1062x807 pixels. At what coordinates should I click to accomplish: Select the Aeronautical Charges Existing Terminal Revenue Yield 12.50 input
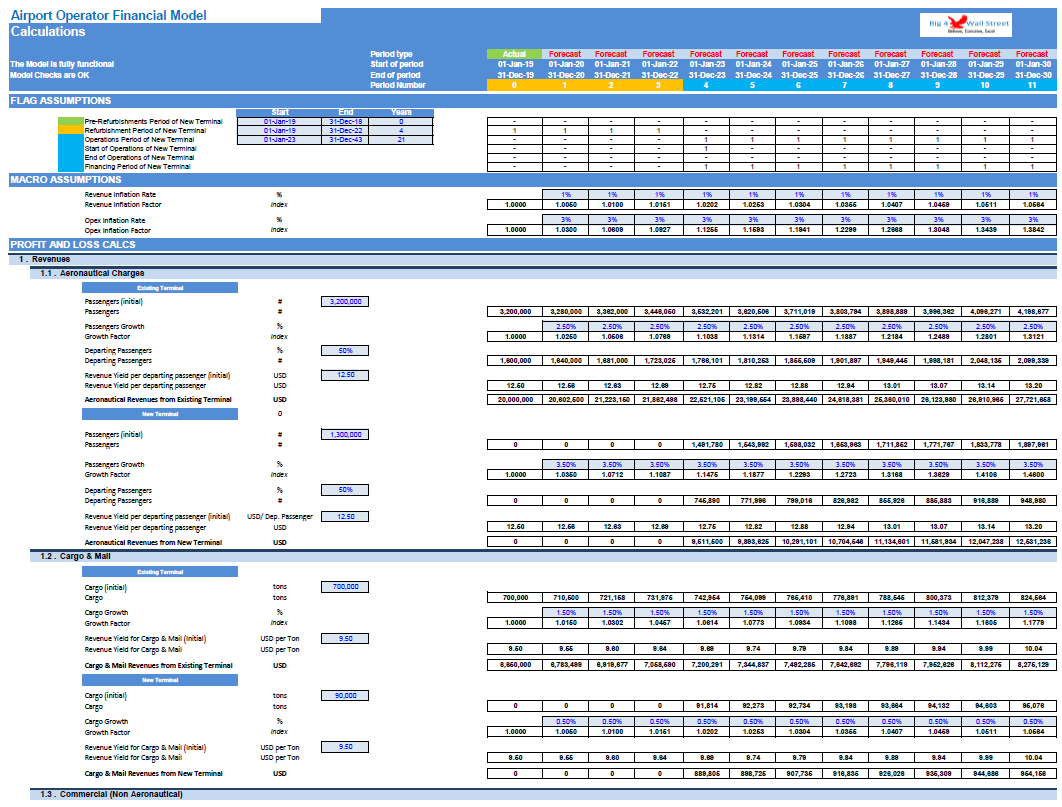point(345,374)
